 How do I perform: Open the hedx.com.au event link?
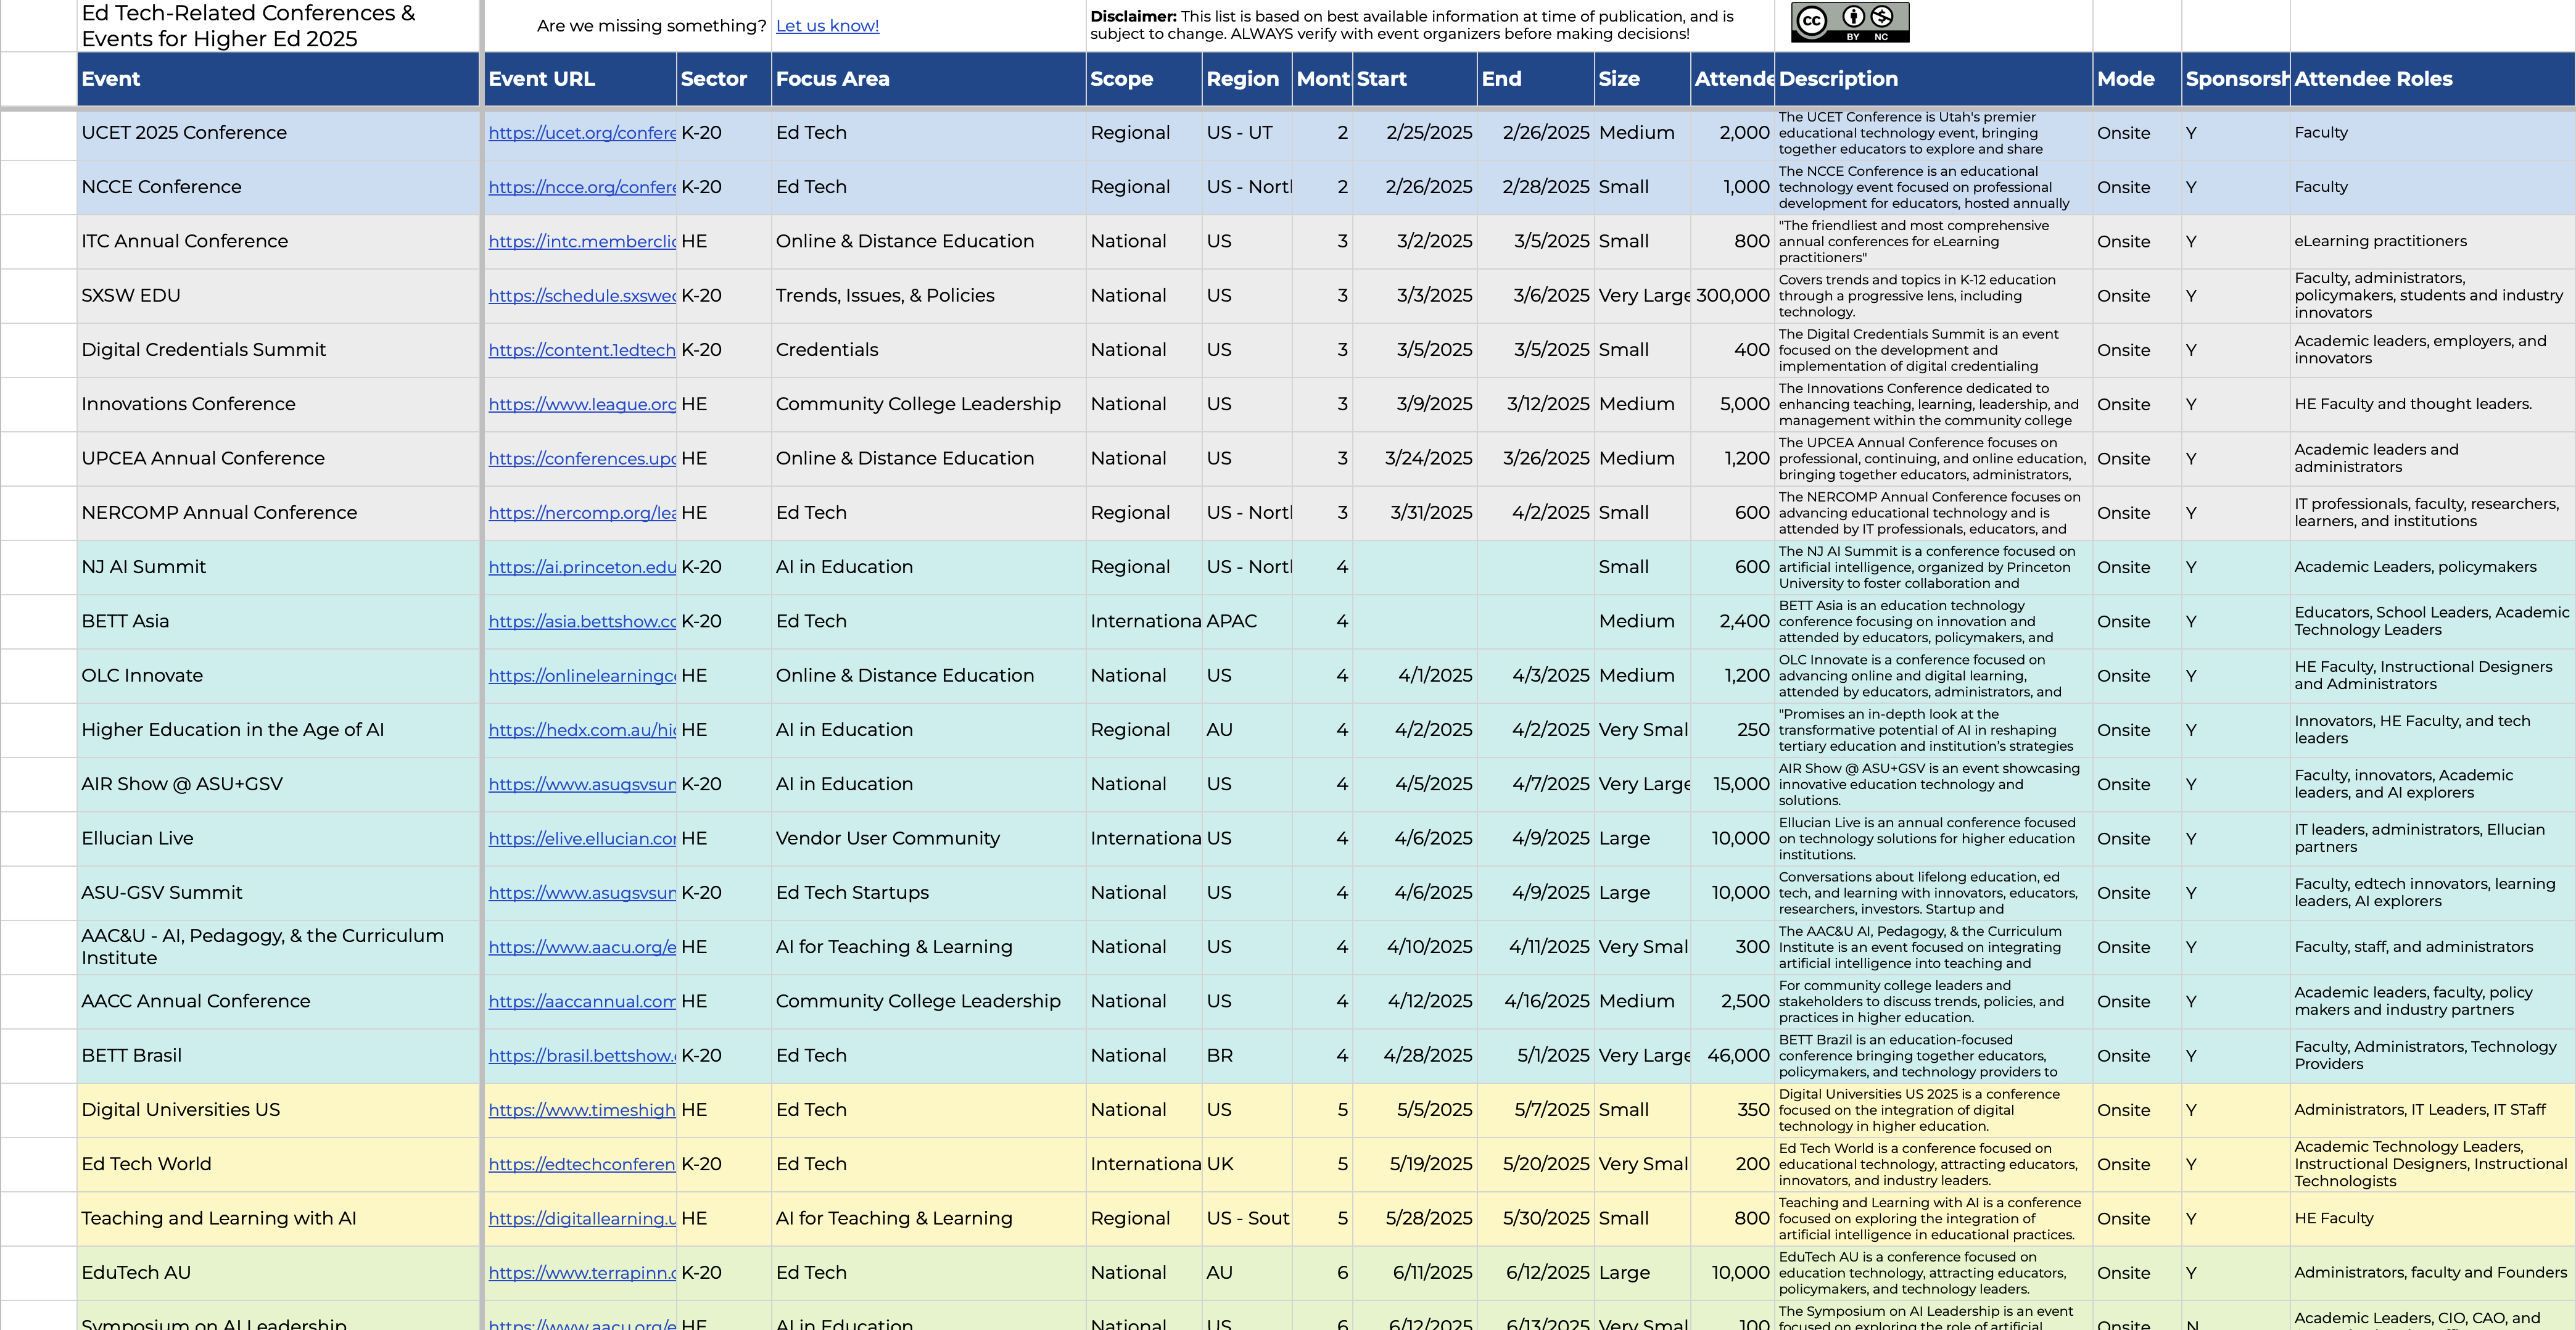[582, 730]
